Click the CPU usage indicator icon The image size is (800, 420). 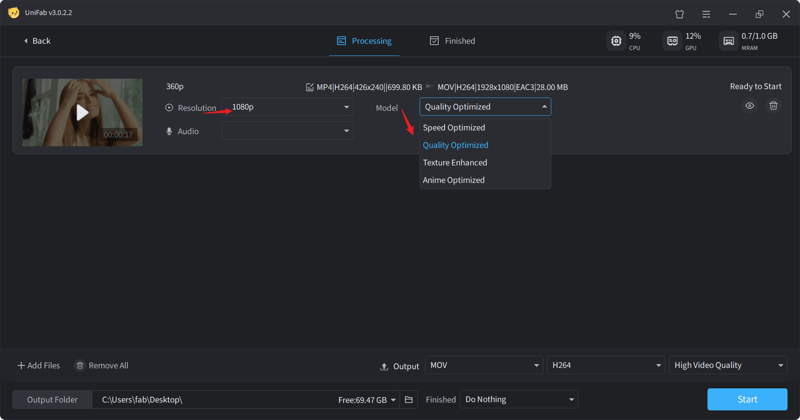click(616, 41)
